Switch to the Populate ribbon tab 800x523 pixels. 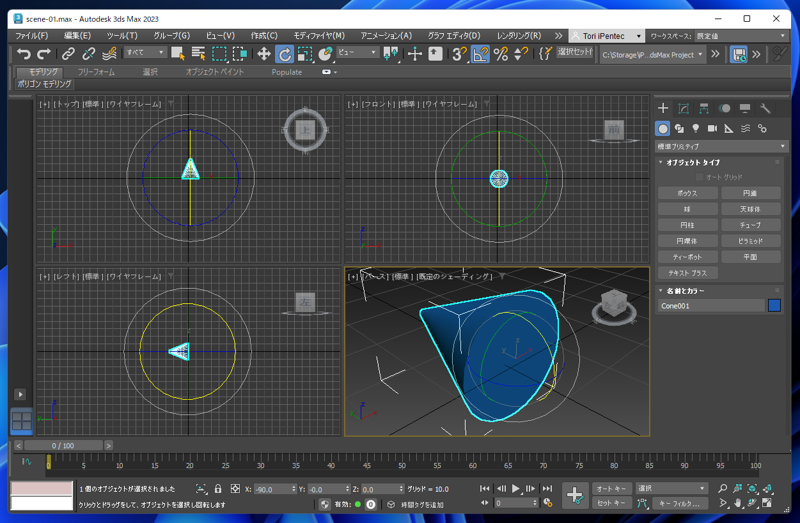[x=286, y=72]
